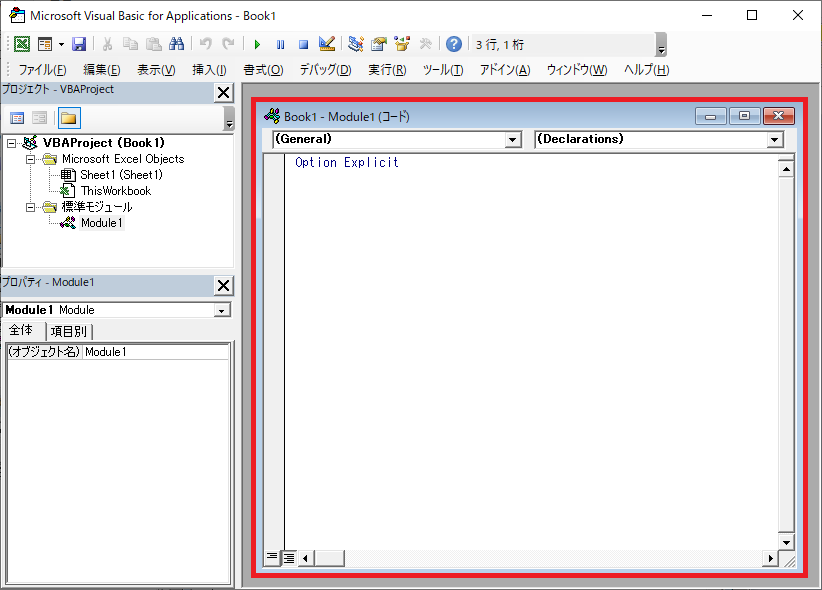Open Help with blue question mark icon

coord(454,44)
